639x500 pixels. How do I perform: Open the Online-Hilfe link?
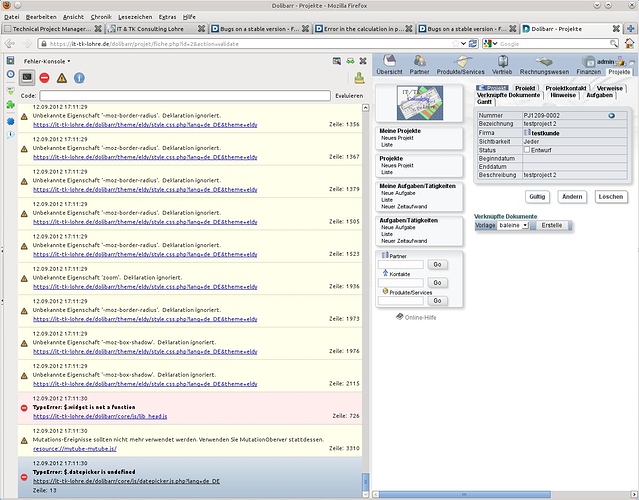coord(420,317)
